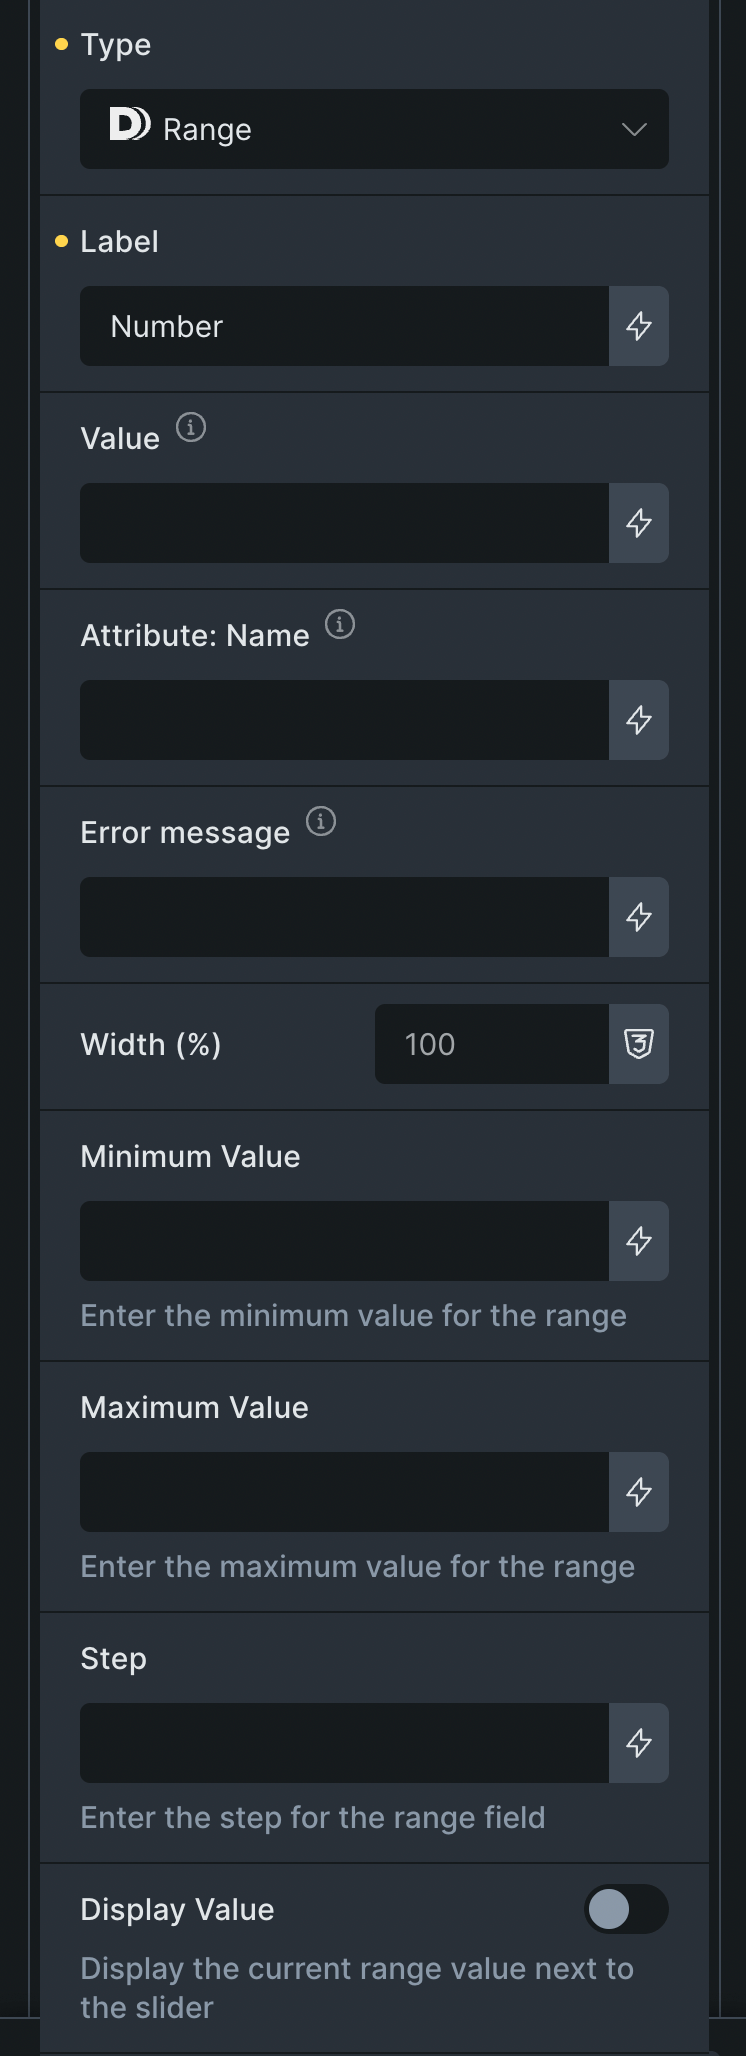Open dynamic data for Error message
The height and width of the screenshot is (2056, 746).
[x=639, y=917]
